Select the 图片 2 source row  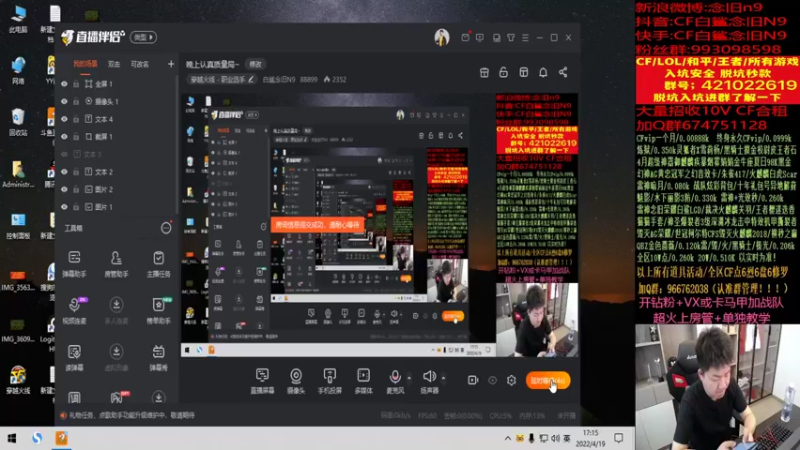click(x=117, y=189)
